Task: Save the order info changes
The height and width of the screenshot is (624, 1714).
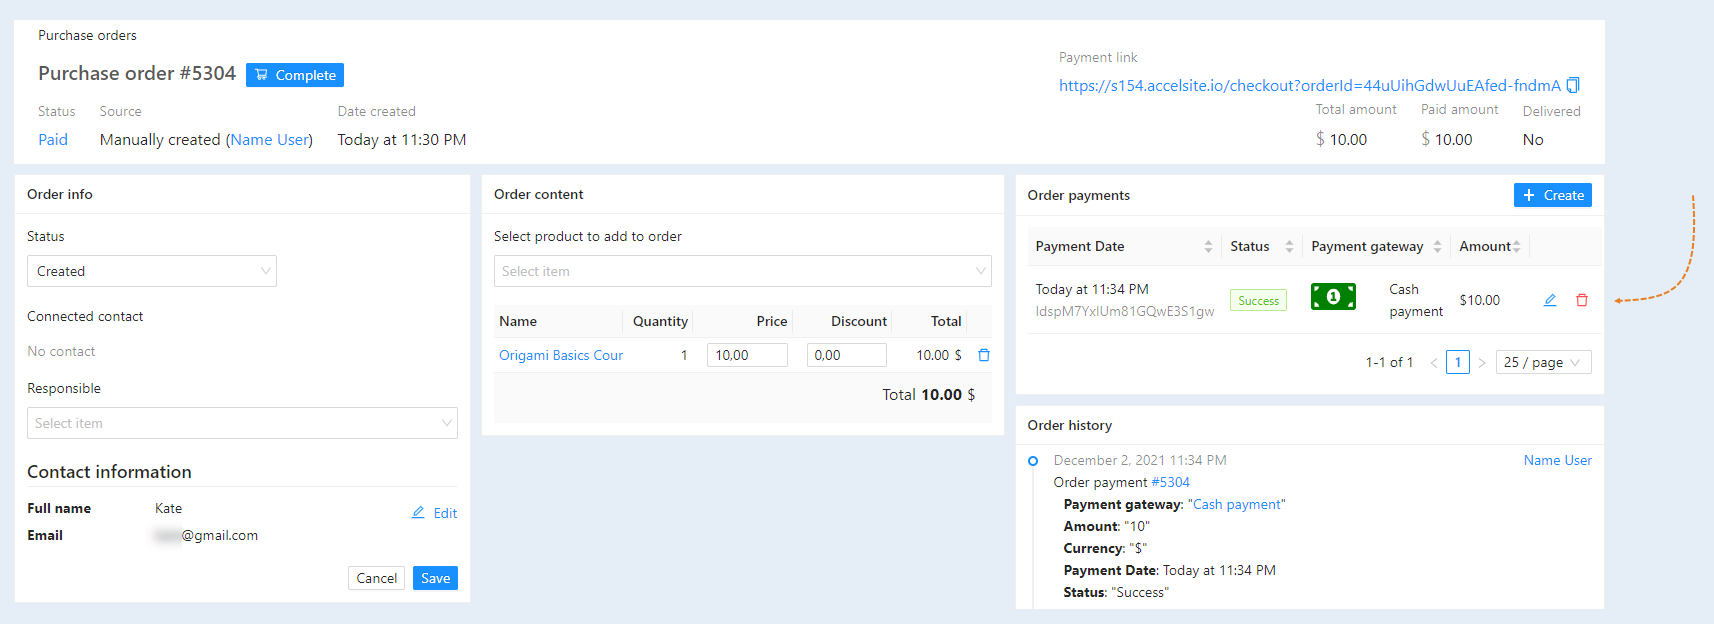Action: tap(435, 578)
